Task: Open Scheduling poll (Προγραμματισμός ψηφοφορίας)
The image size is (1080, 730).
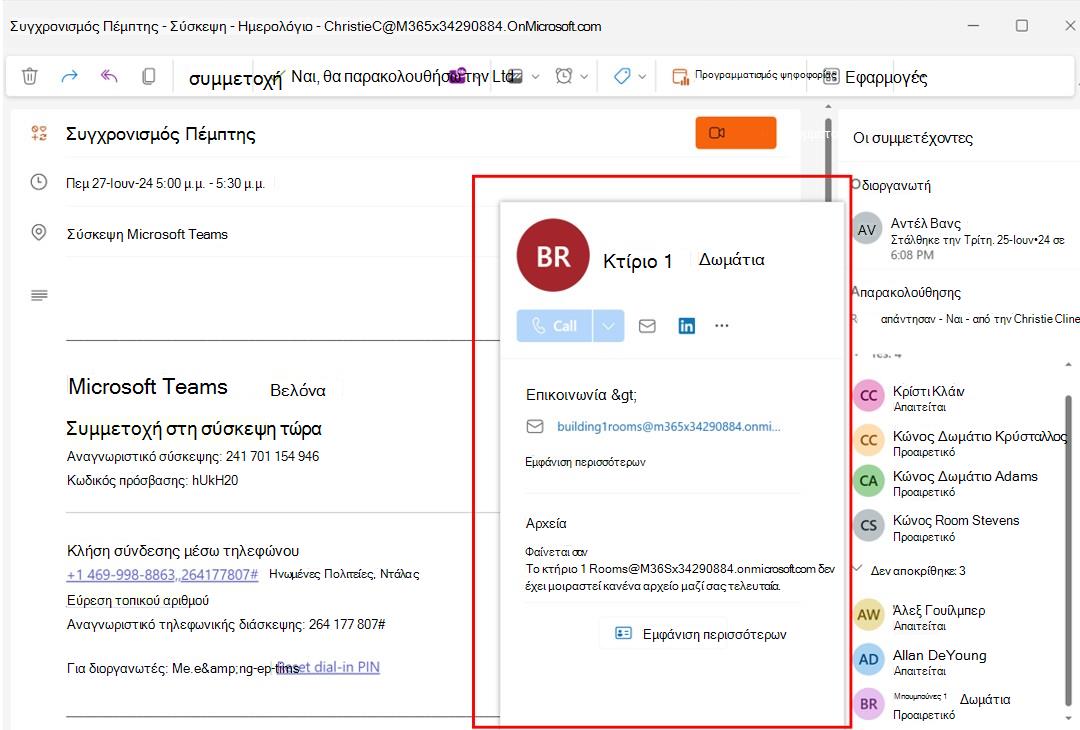Action: click(754, 75)
